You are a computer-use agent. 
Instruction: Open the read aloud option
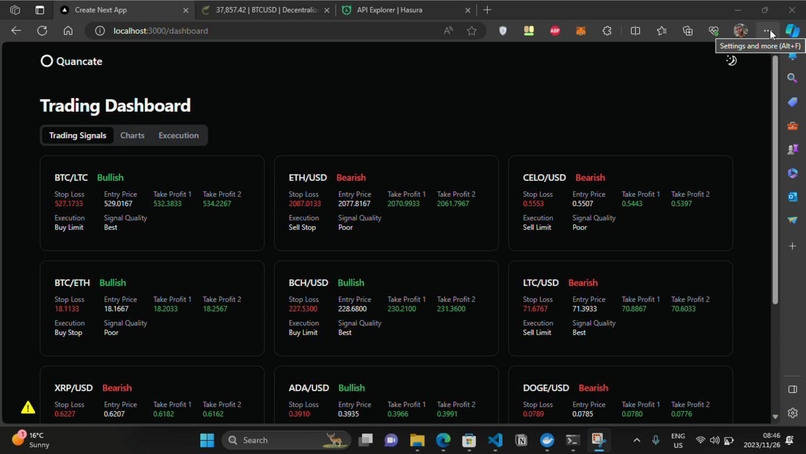pyautogui.click(x=448, y=31)
